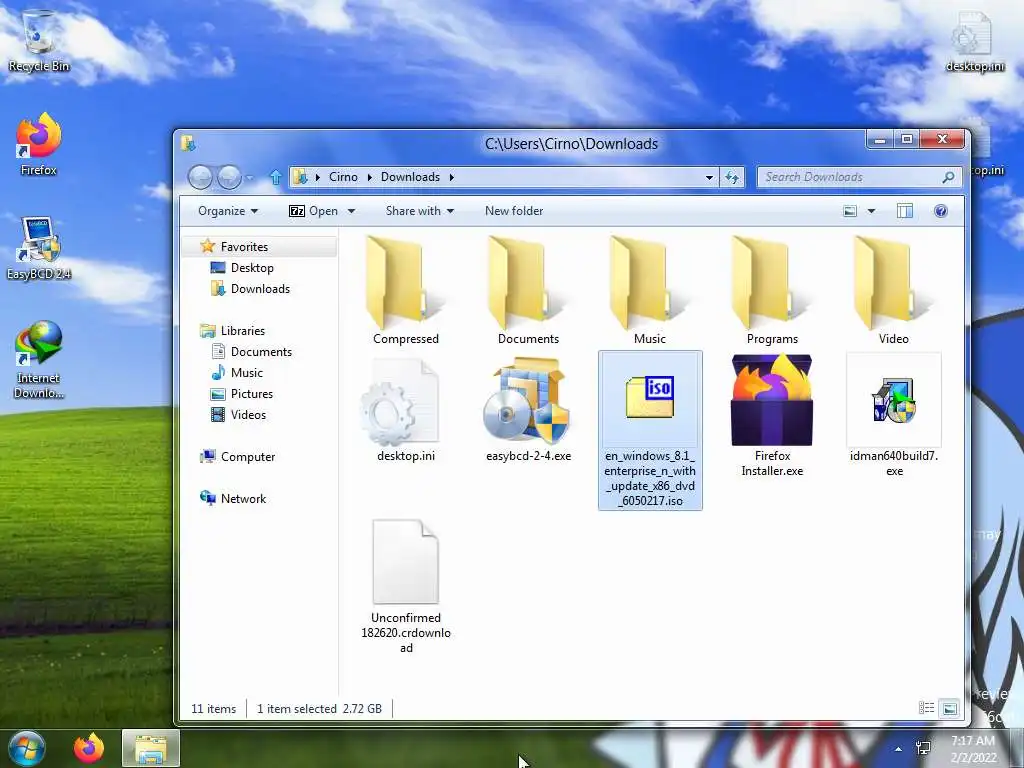Show hidden system tray icons
This screenshot has height=768, width=1024.
[x=899, y=749]
